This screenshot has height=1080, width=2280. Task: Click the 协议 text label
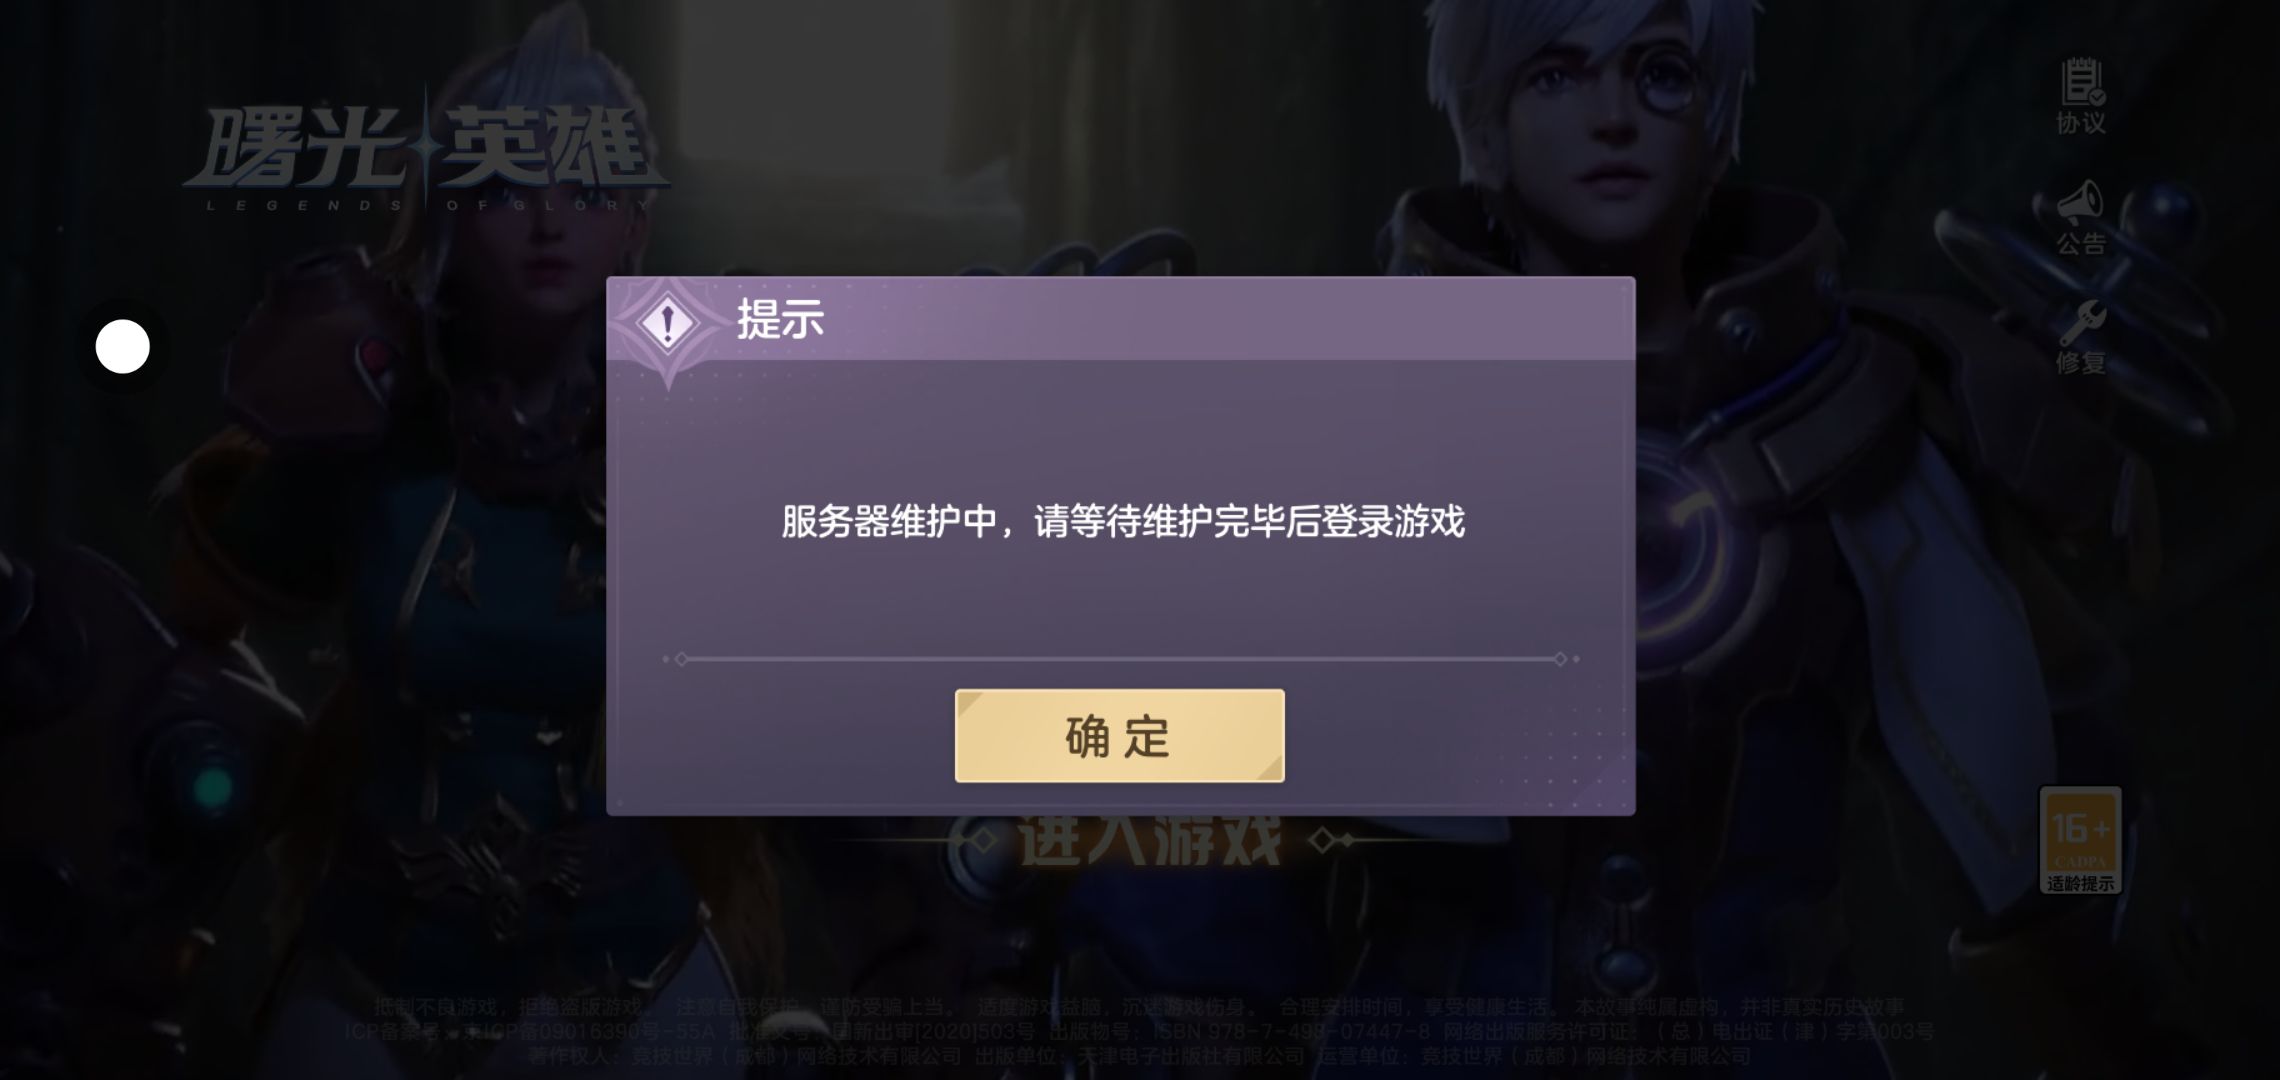pos(2081,123)
